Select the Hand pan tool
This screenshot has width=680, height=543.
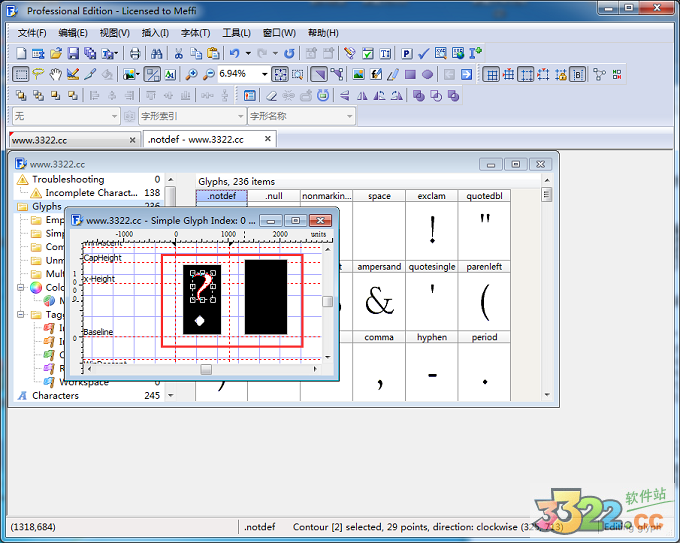56,74
